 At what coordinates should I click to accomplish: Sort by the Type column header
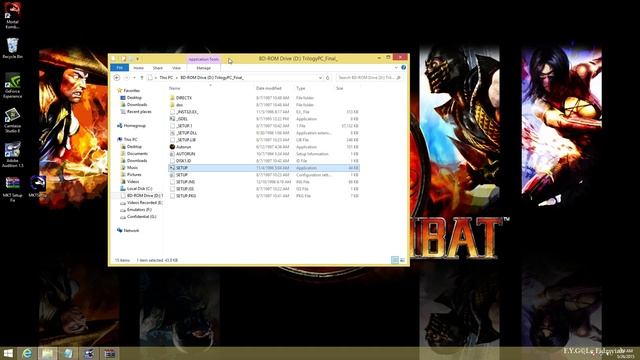click(x=301, y=88)
